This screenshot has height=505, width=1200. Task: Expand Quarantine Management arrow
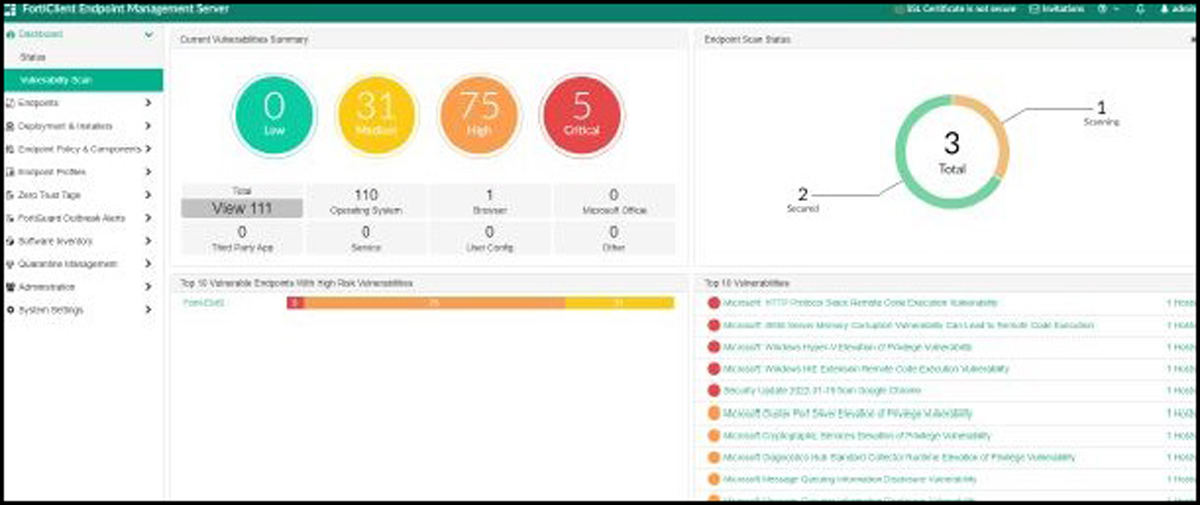click(148, 264)
